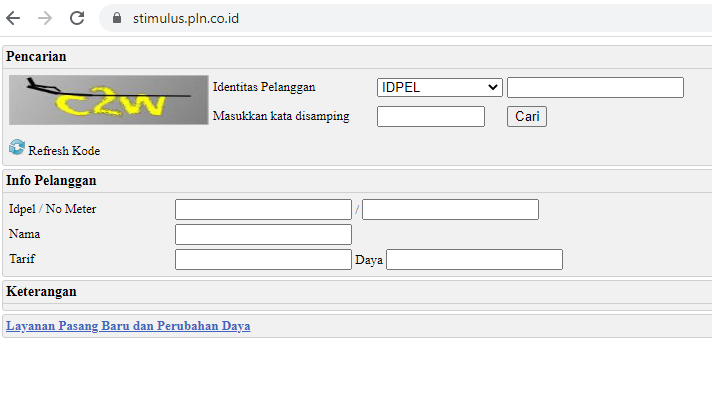Focus the customer ID input beside IDPEL
The image size is (712, 410).
point(595,87)
